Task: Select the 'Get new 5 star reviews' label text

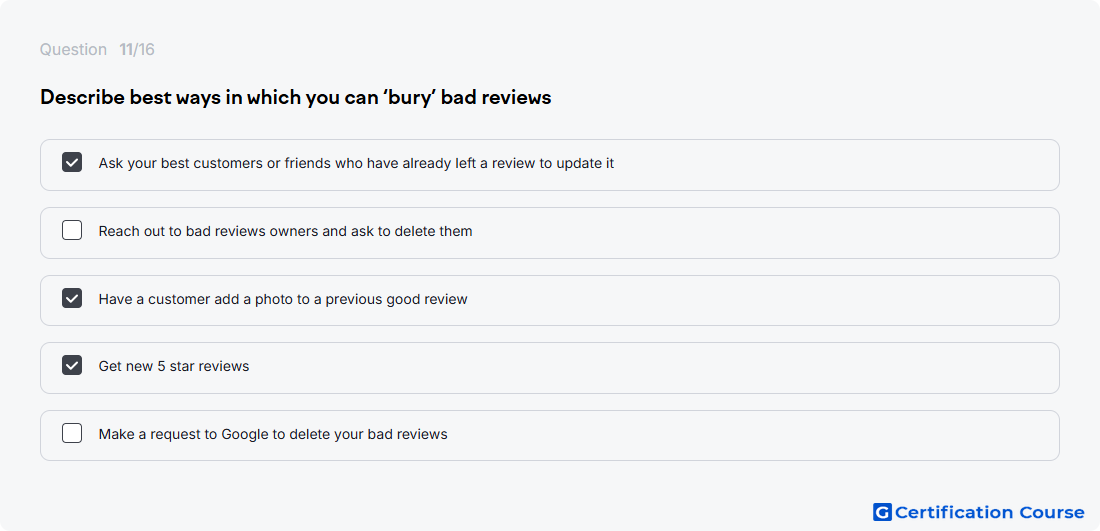Action: point(174,366)
